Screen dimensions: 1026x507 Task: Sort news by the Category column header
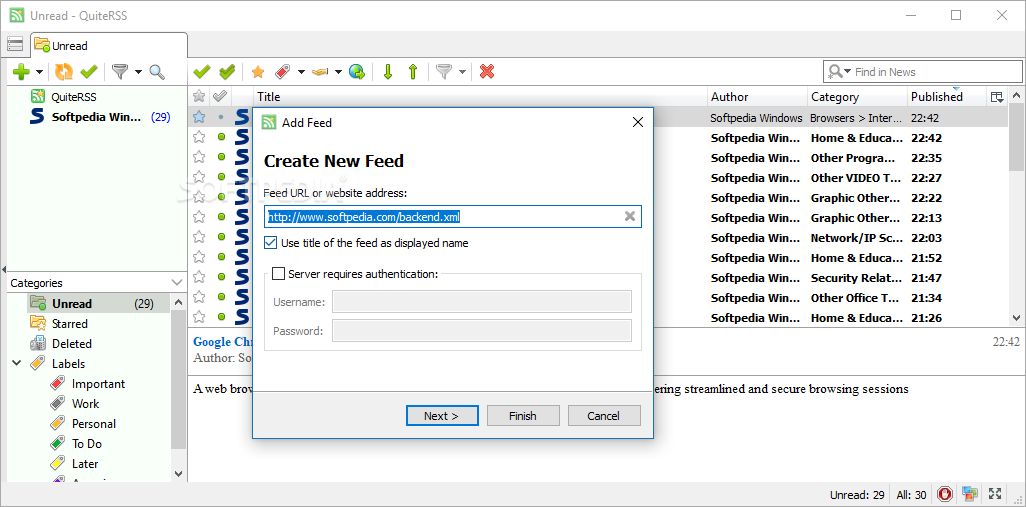click(x=857, y=97)
